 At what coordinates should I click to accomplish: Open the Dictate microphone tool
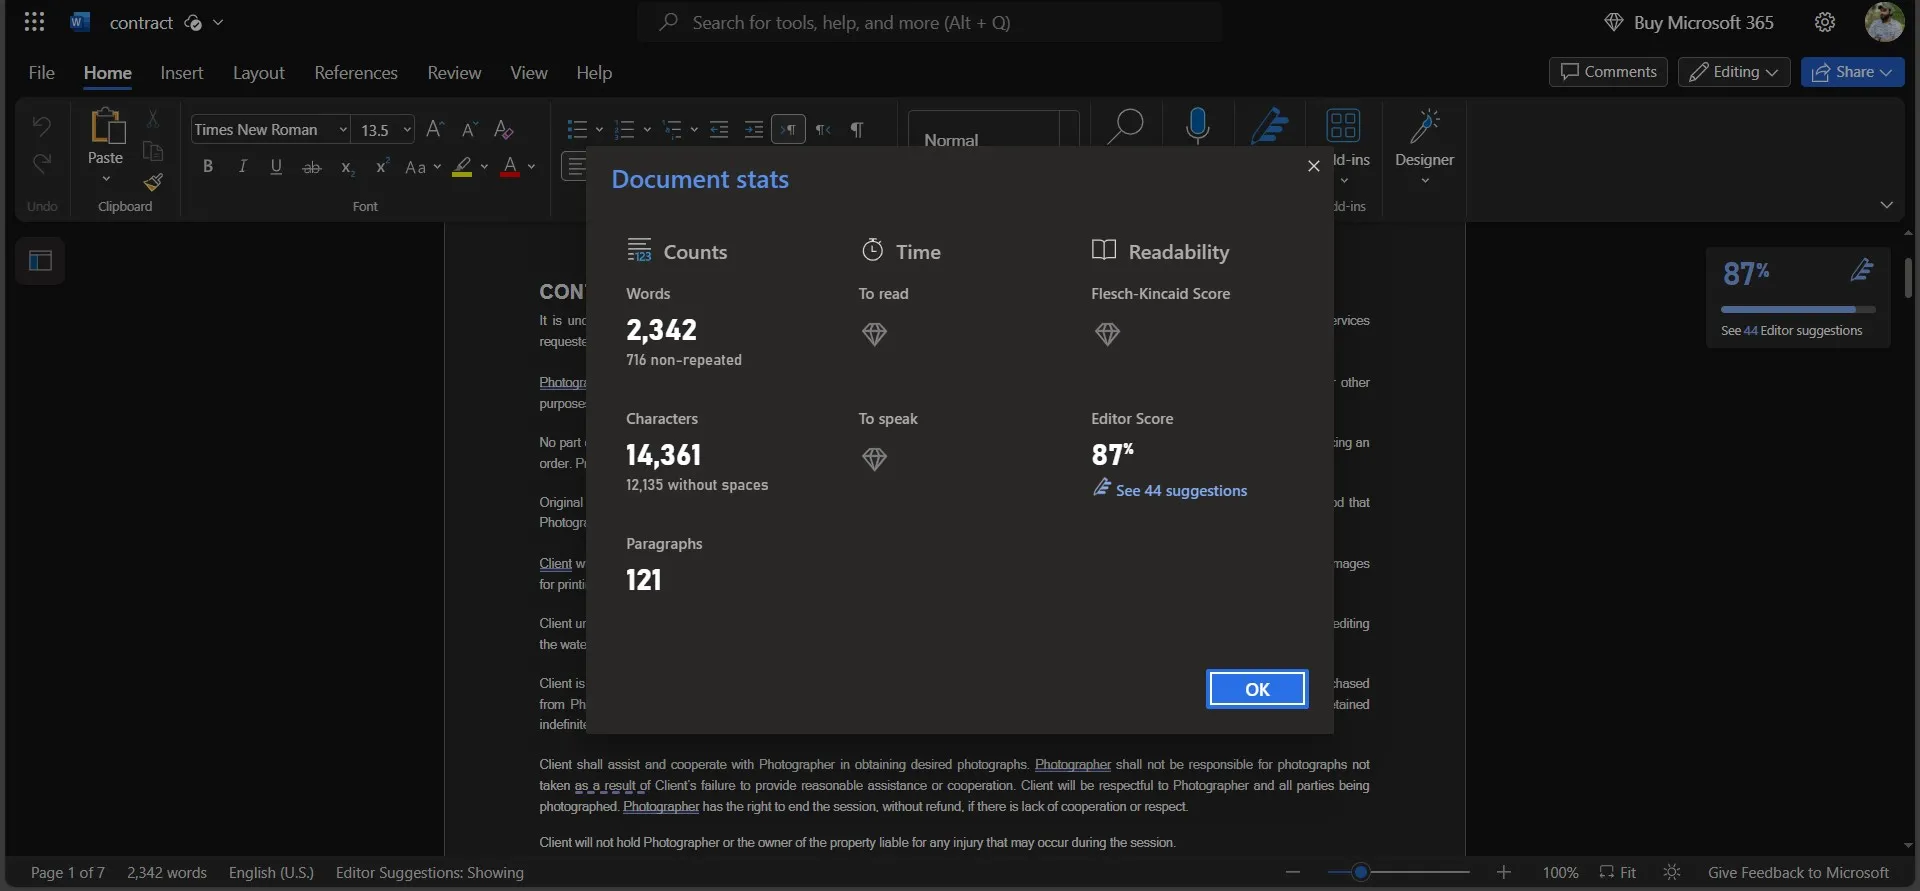click(1197, 126)
